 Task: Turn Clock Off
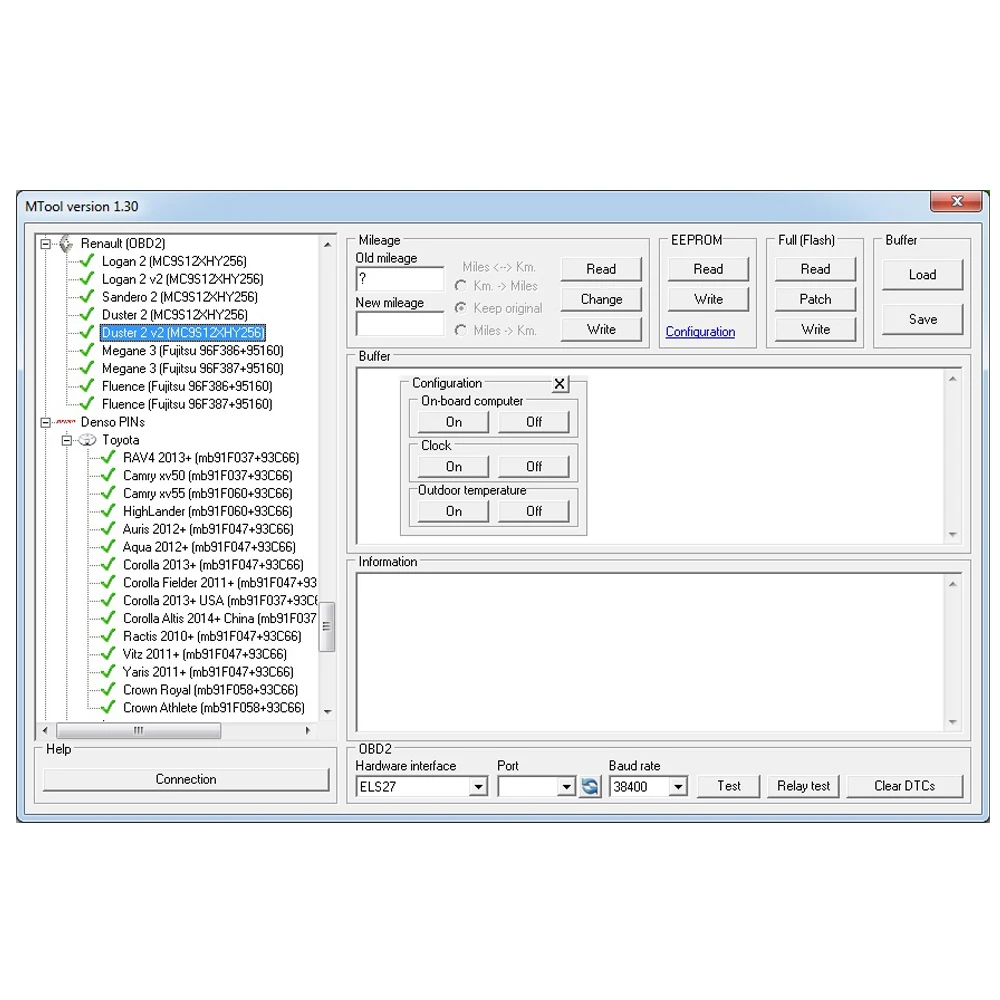(534, 467)
